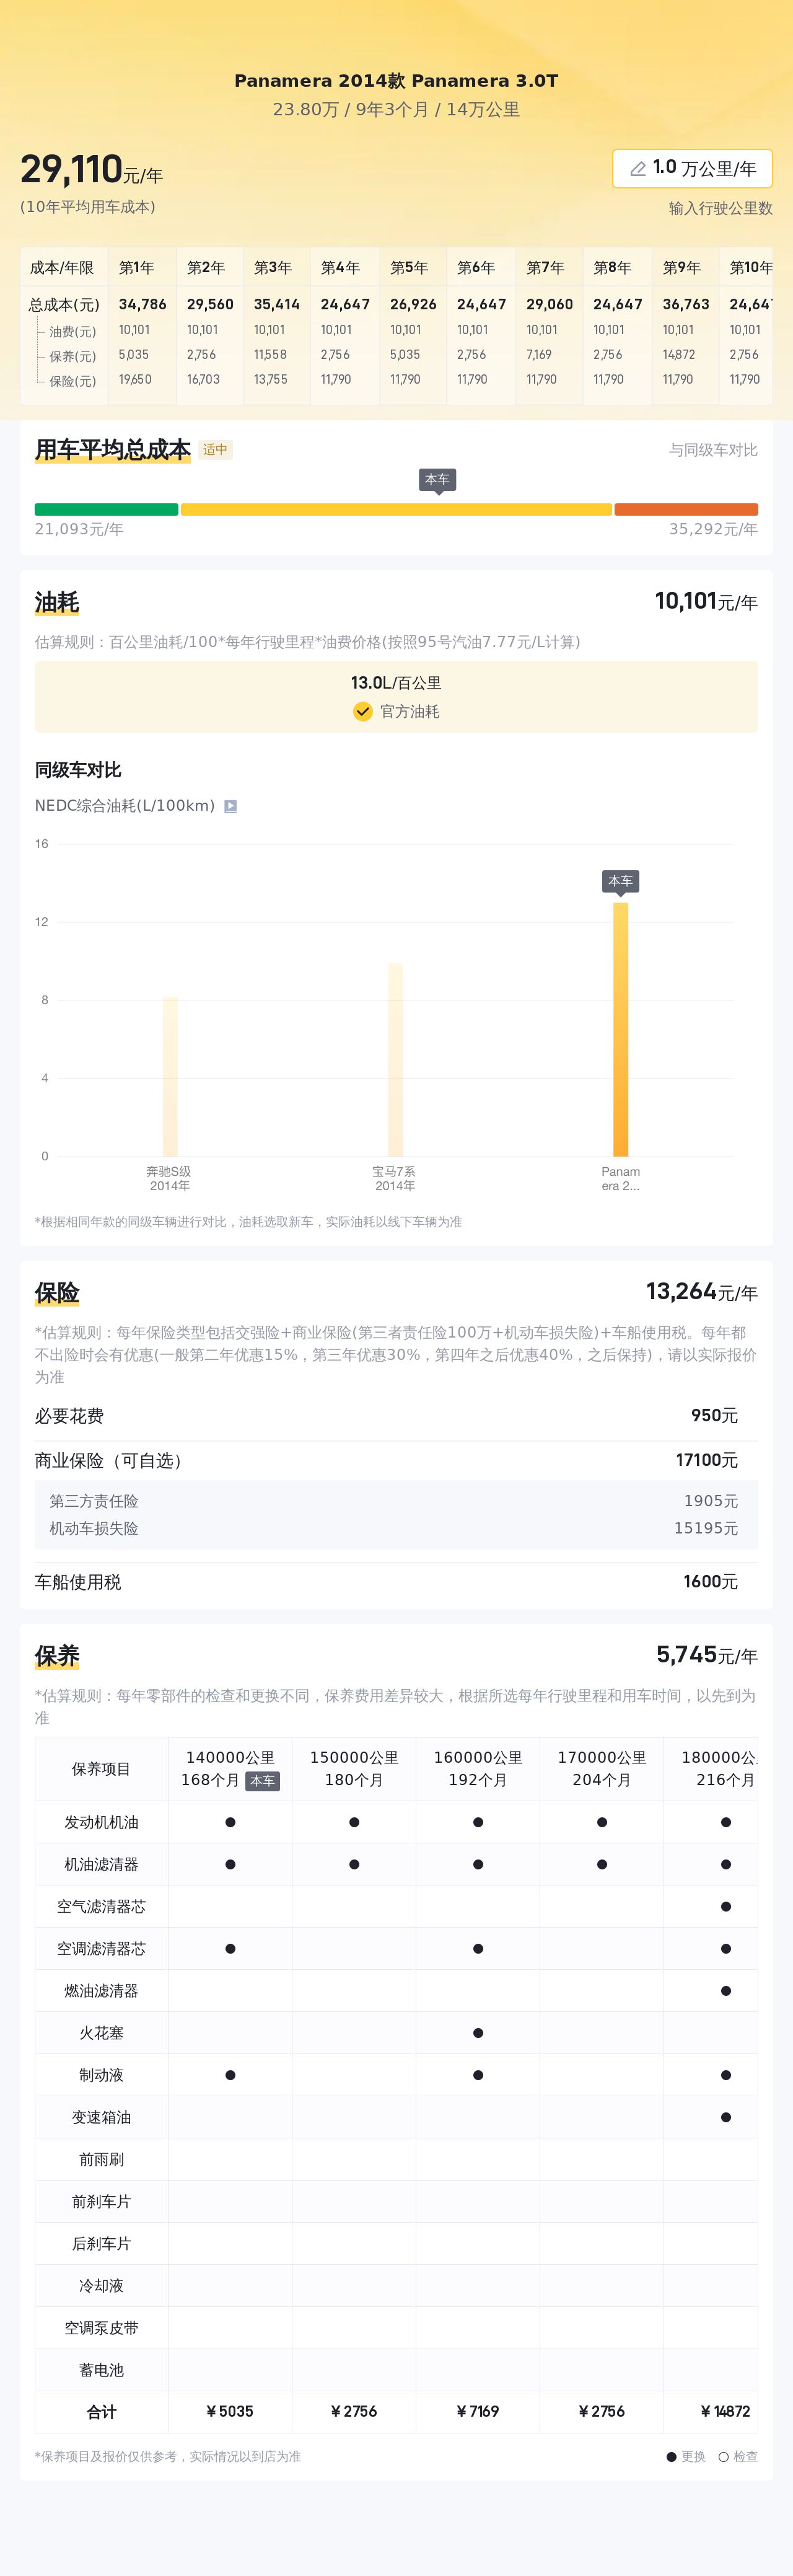Click the Panamera 2014款 Panamera 3.0T title
Screen dimensions: 793x2576
point(396,81)
